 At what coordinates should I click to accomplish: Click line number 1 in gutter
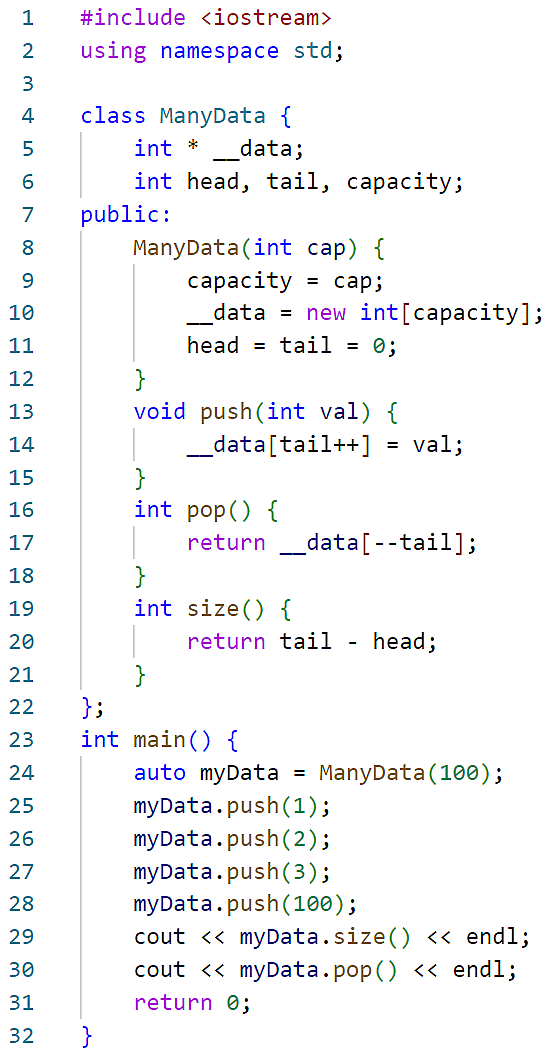(27, 18)
